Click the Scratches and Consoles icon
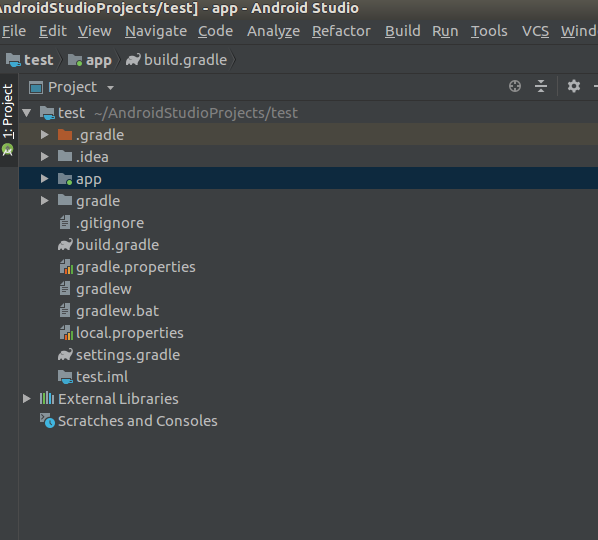Image resolution: width=598 pixels, height=540 pixels. point(47,421)
